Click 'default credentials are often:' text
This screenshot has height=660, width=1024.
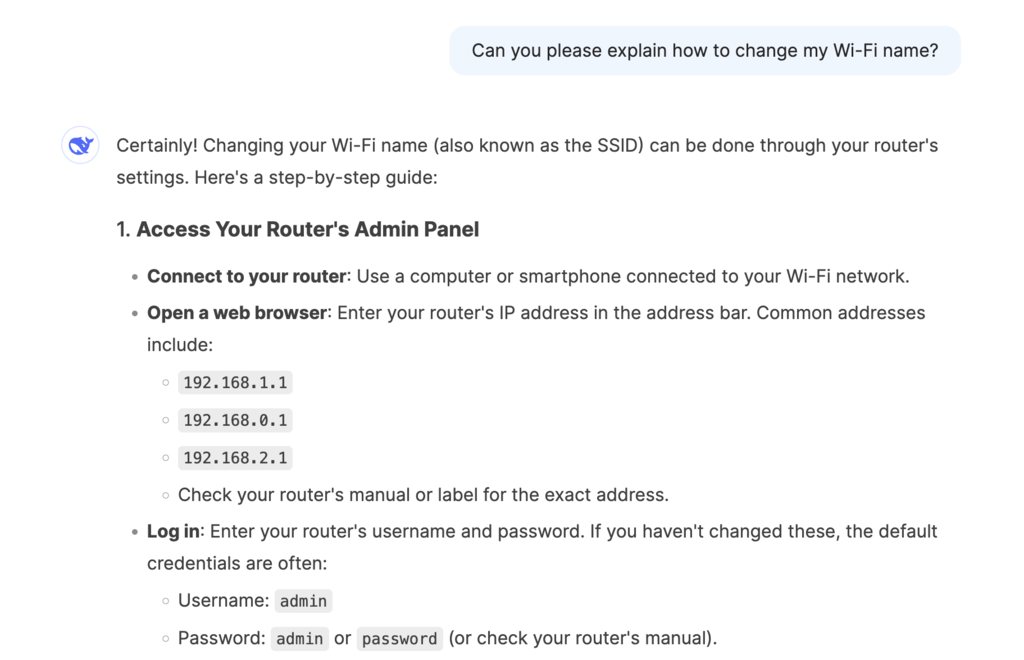[237, 563]
